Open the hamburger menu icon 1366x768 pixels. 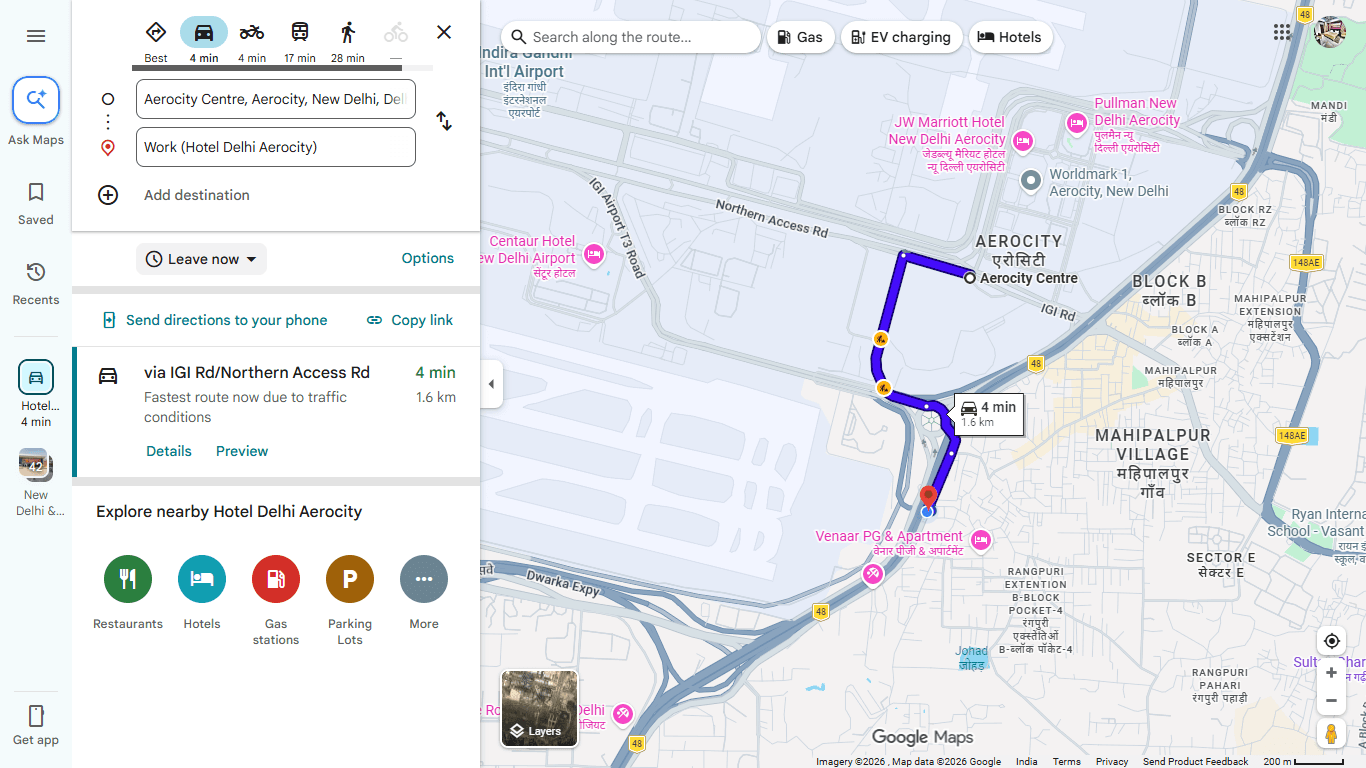(x=36, y=36)
